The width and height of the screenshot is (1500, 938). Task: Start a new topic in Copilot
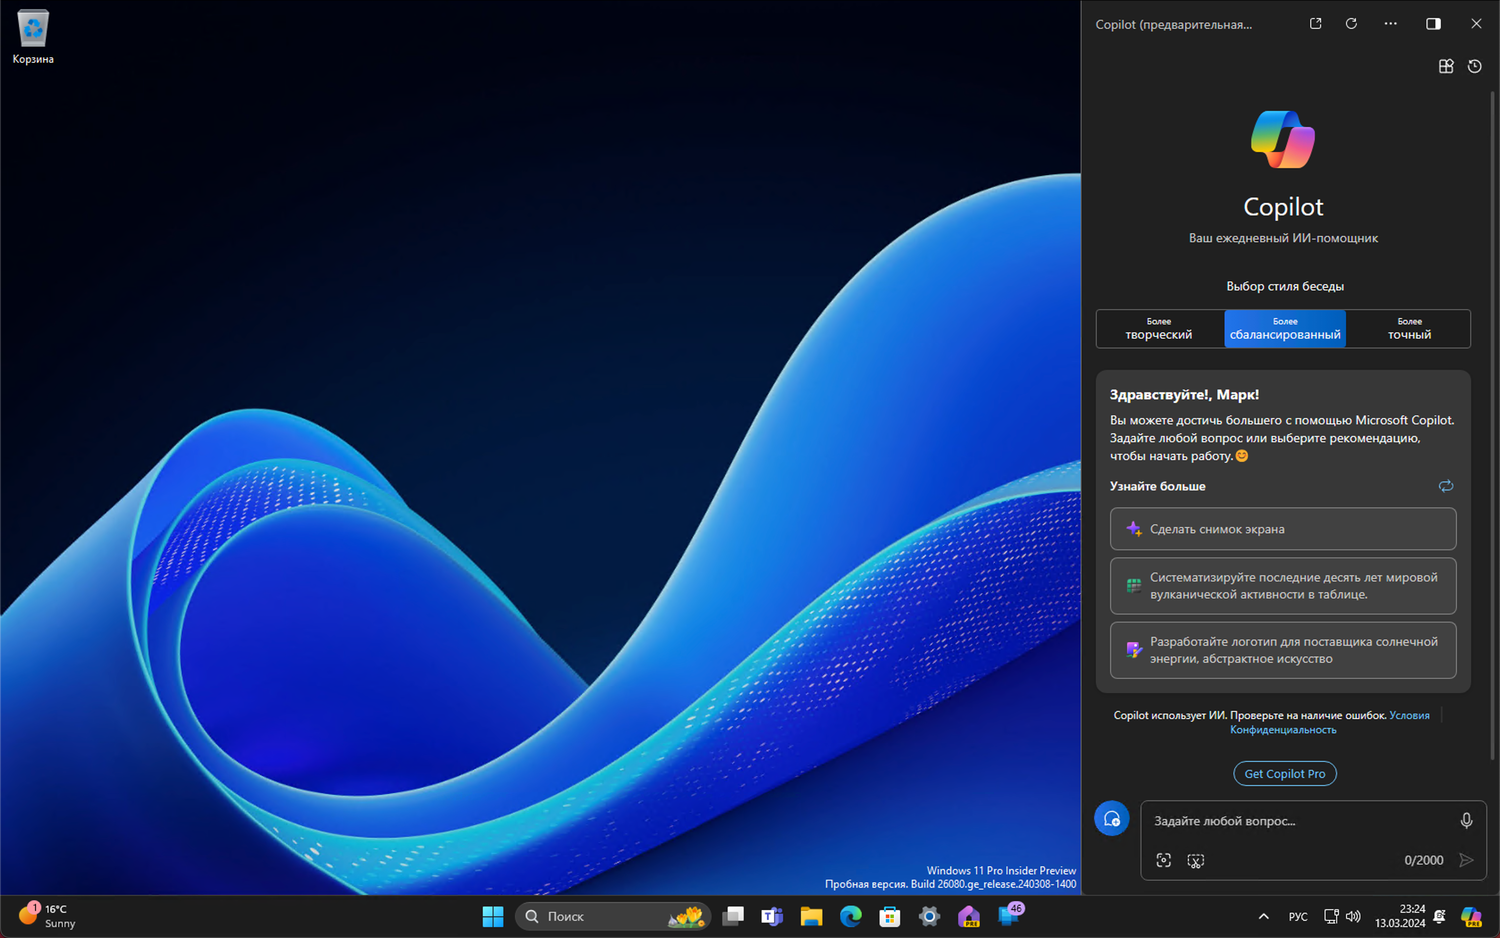tap(1112, 819)
